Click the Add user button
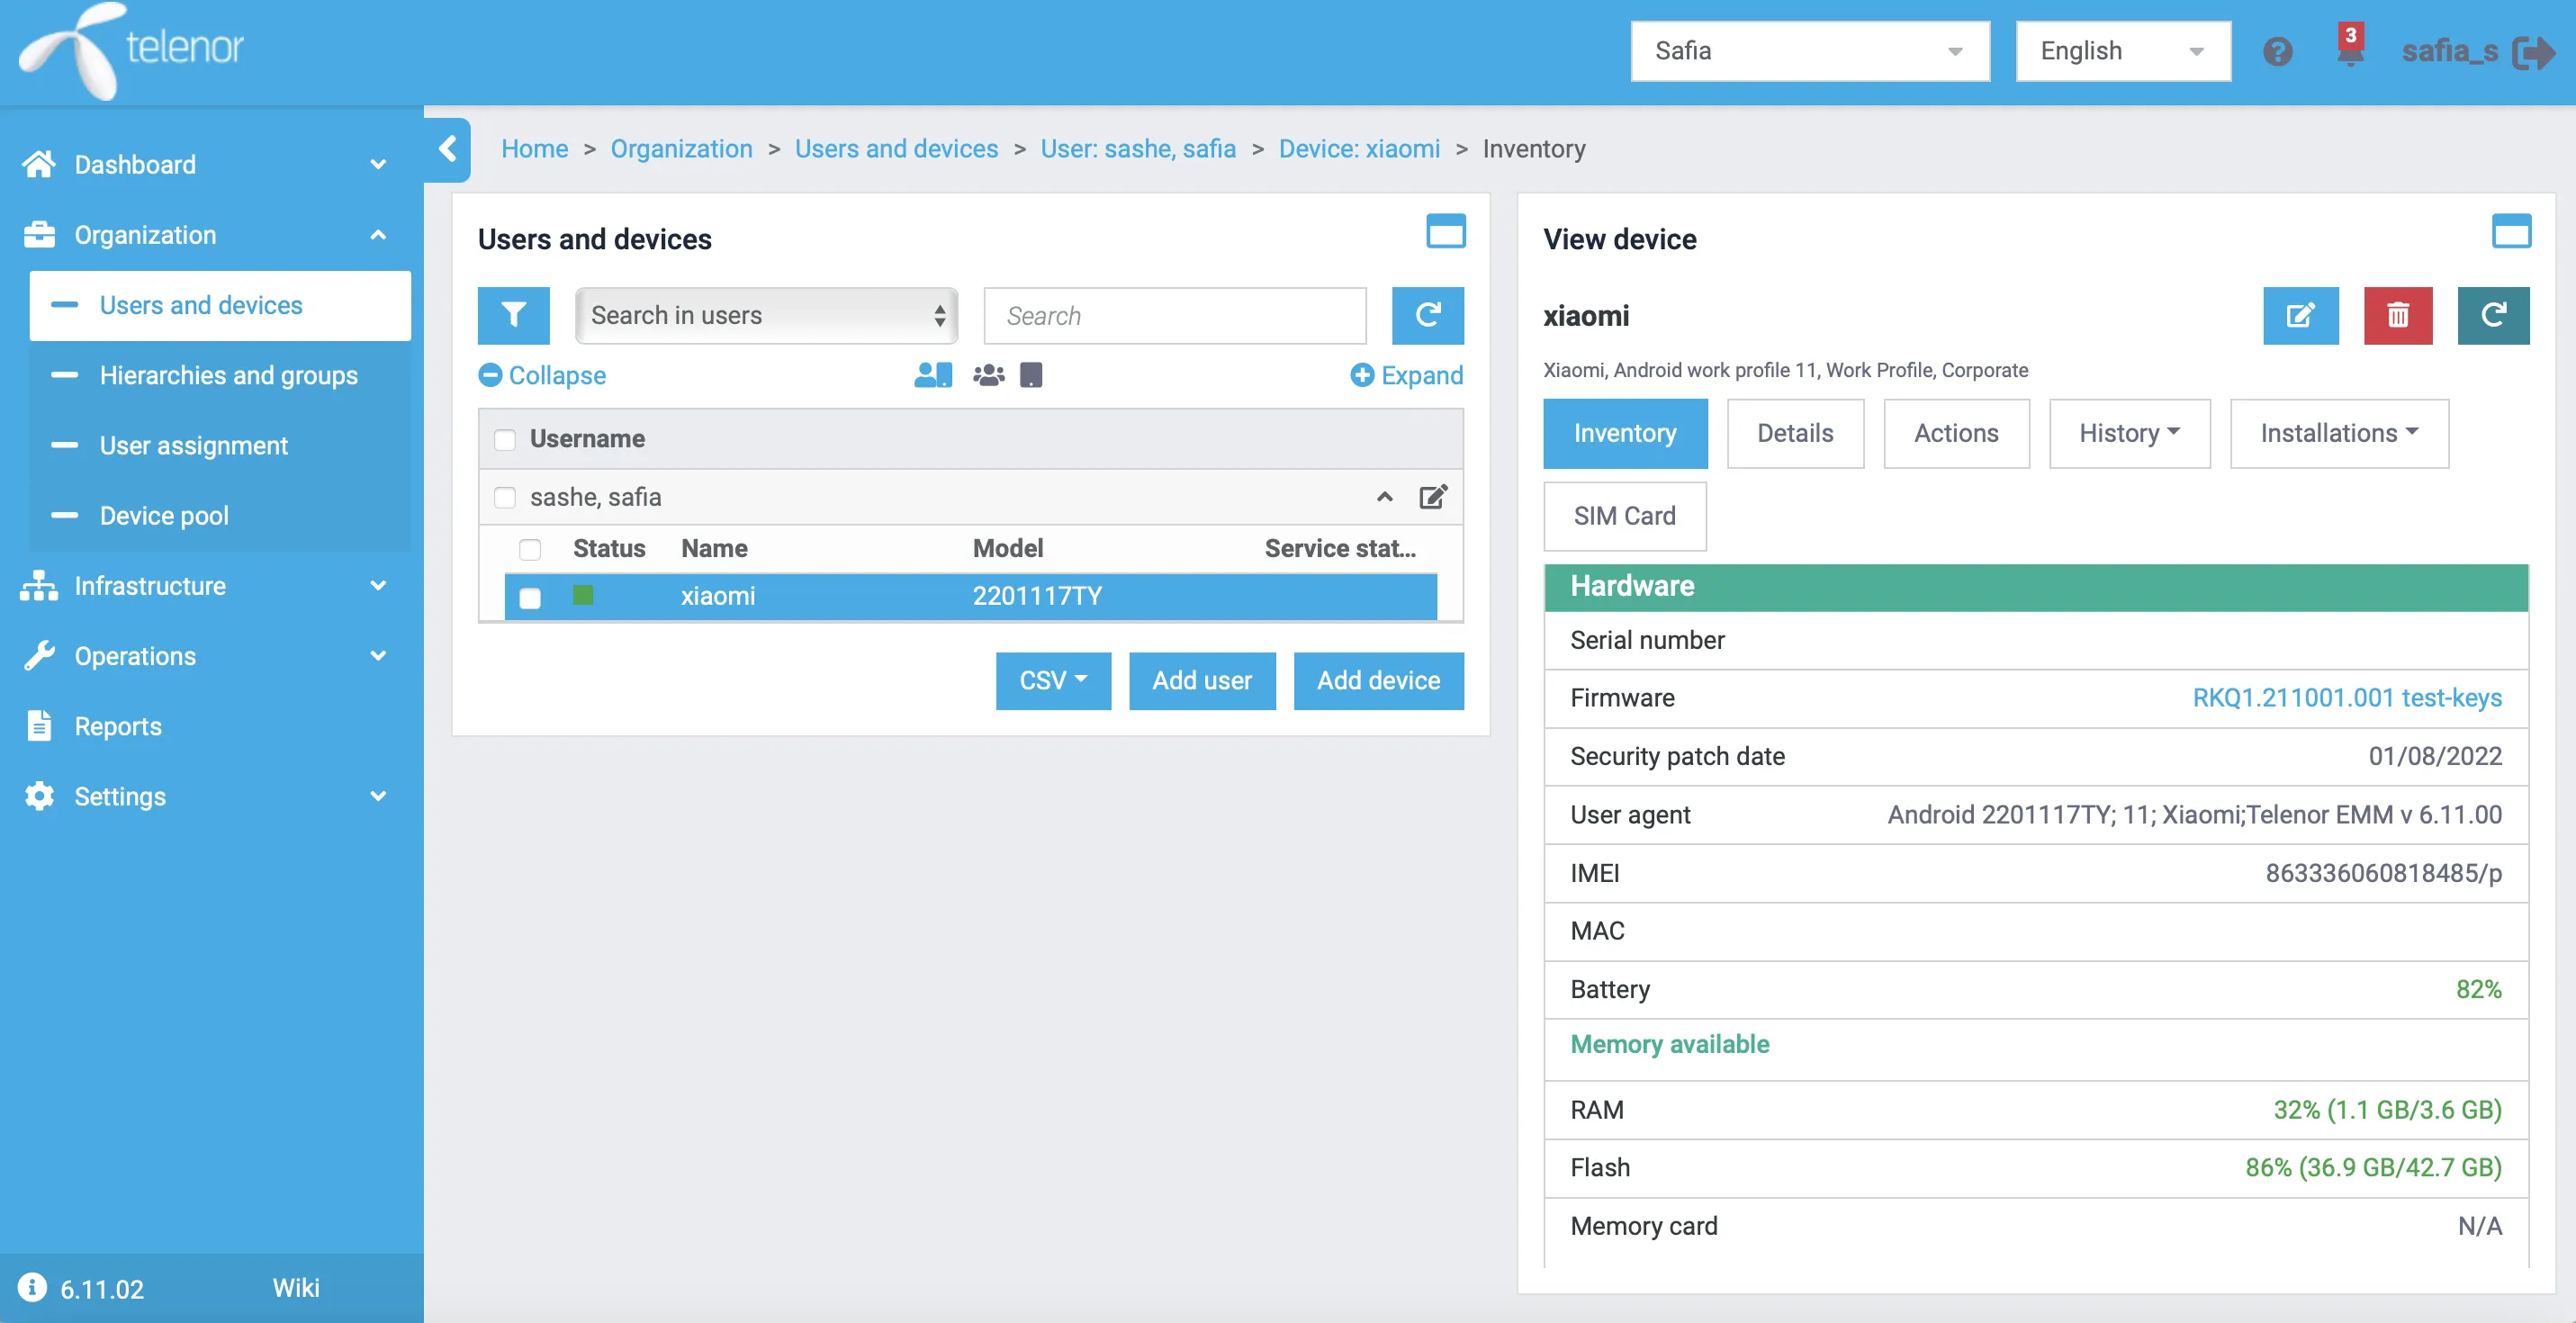The width and height of the screenshot is (2576, 1323). point(1202,681)
